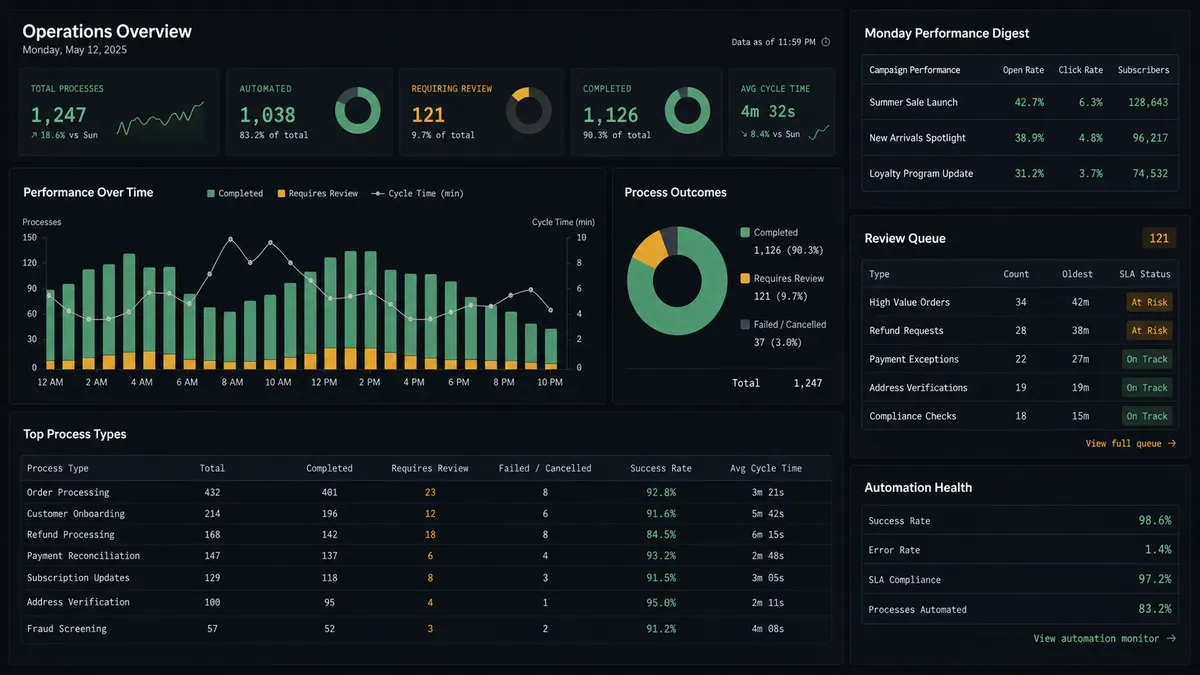1200x675 pixels.
Task: Click At Risk status for Refund Requests
Action: (1149, 330)
